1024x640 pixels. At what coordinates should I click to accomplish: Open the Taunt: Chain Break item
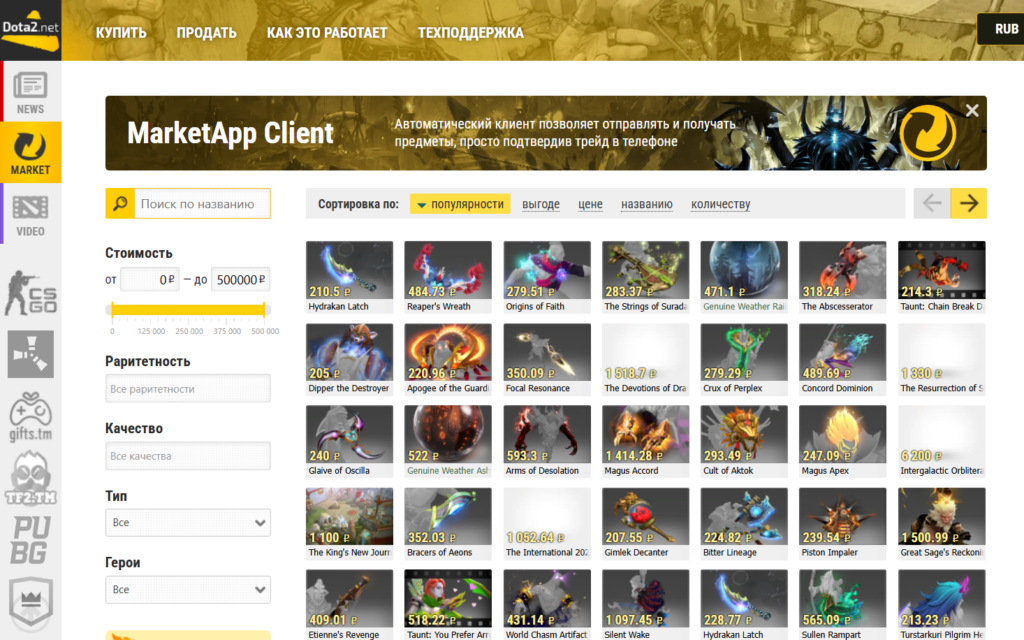942,277
